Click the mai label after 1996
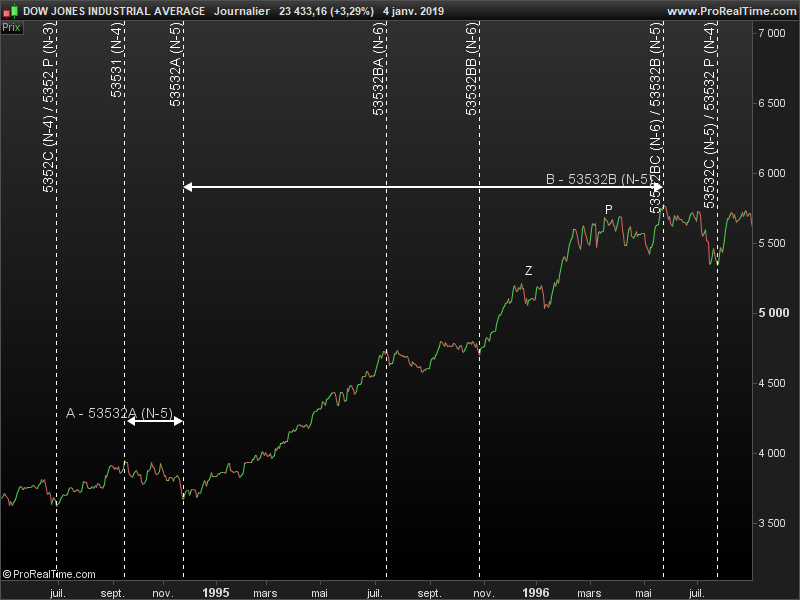This screenshot has width=800, height=600. pyautogui.click(x=643, y=593)
